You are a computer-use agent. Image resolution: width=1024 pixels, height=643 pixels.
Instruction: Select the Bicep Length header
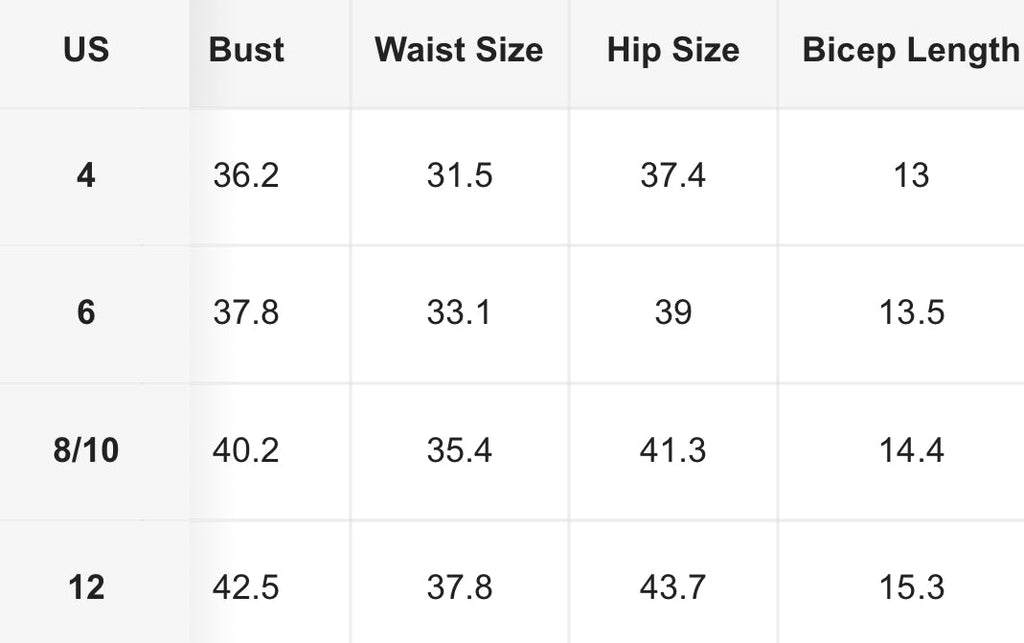[910, 50]
